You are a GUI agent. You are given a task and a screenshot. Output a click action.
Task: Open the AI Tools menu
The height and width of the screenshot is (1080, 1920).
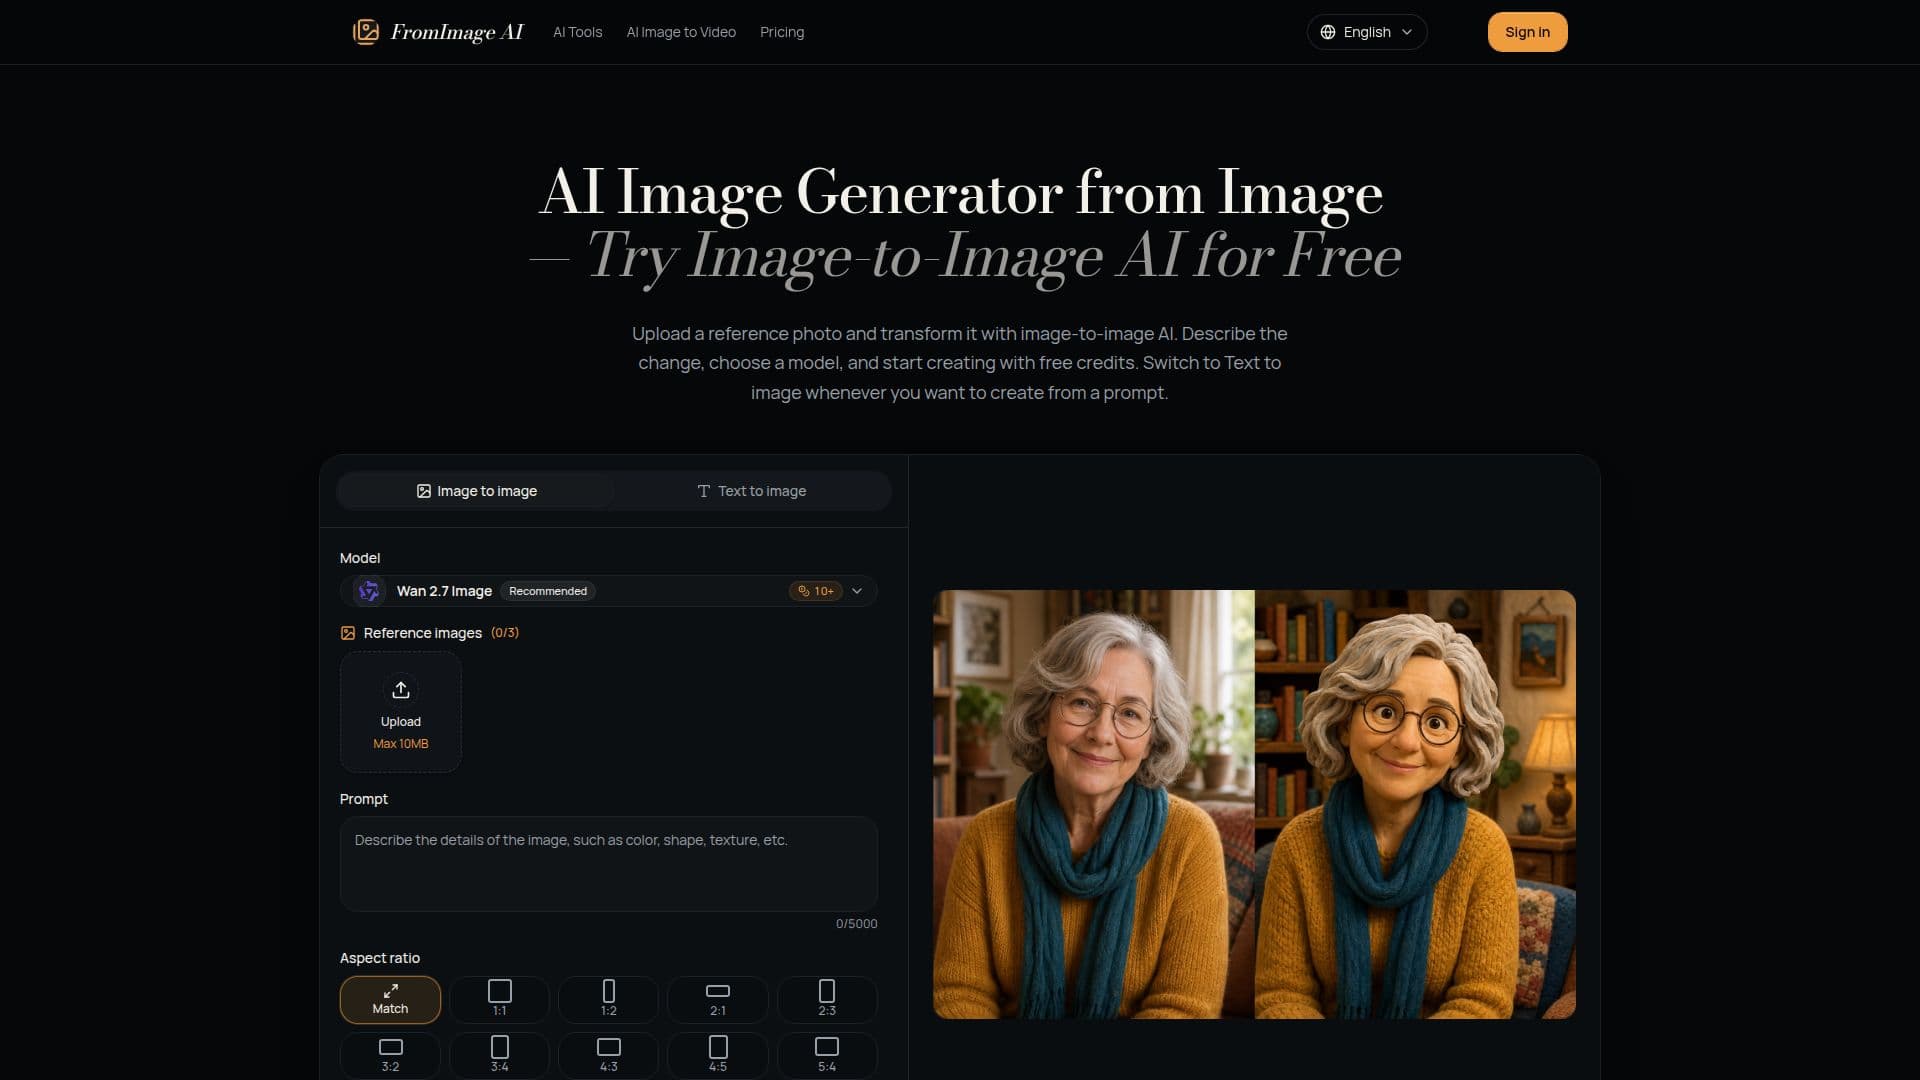(578, 32)
